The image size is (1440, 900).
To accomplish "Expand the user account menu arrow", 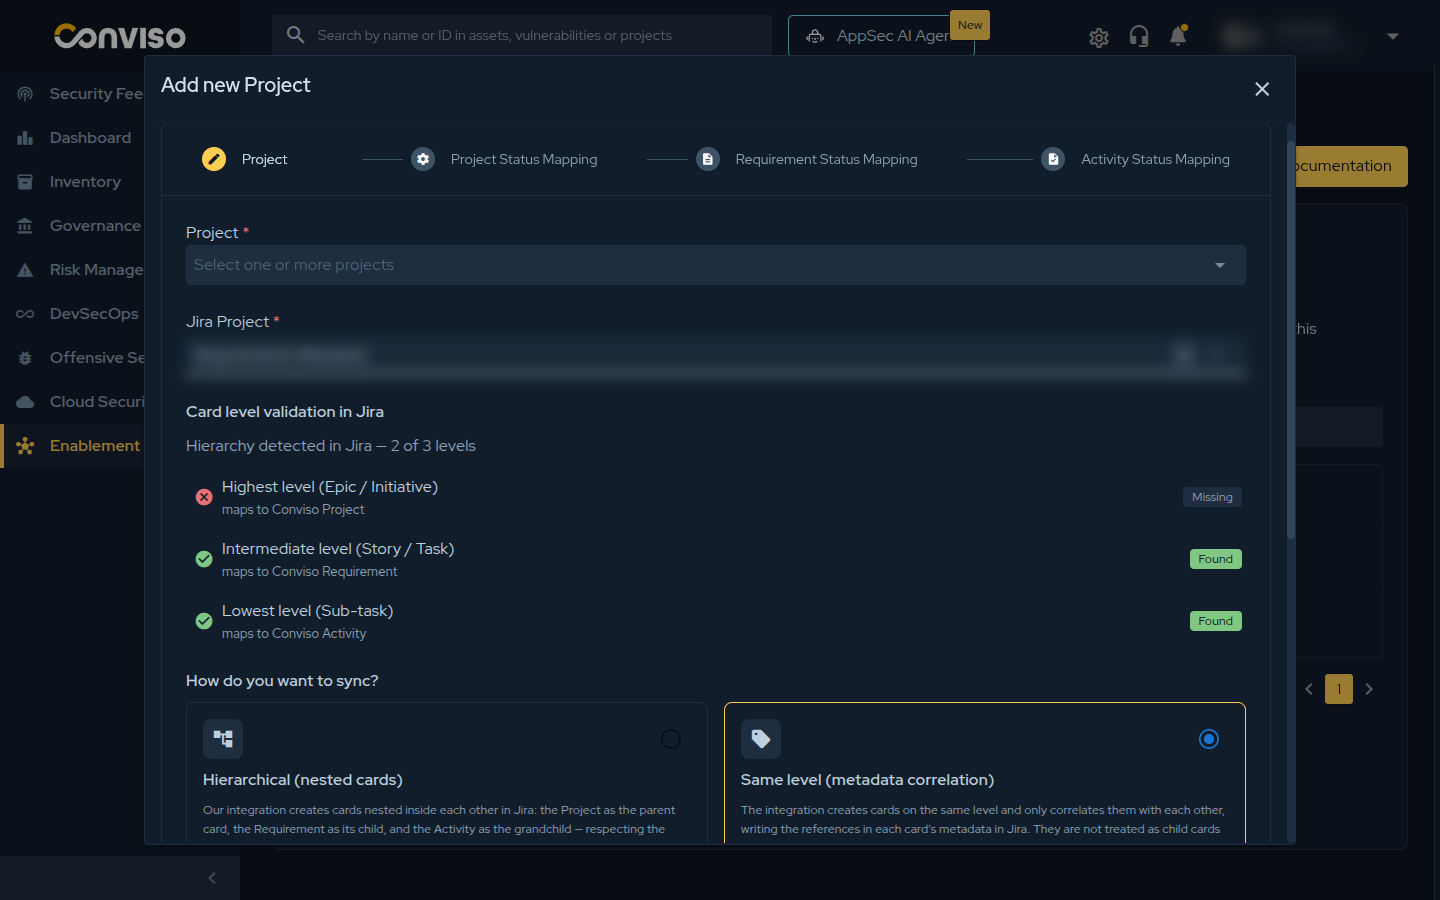I will (x=1393, y=36).
